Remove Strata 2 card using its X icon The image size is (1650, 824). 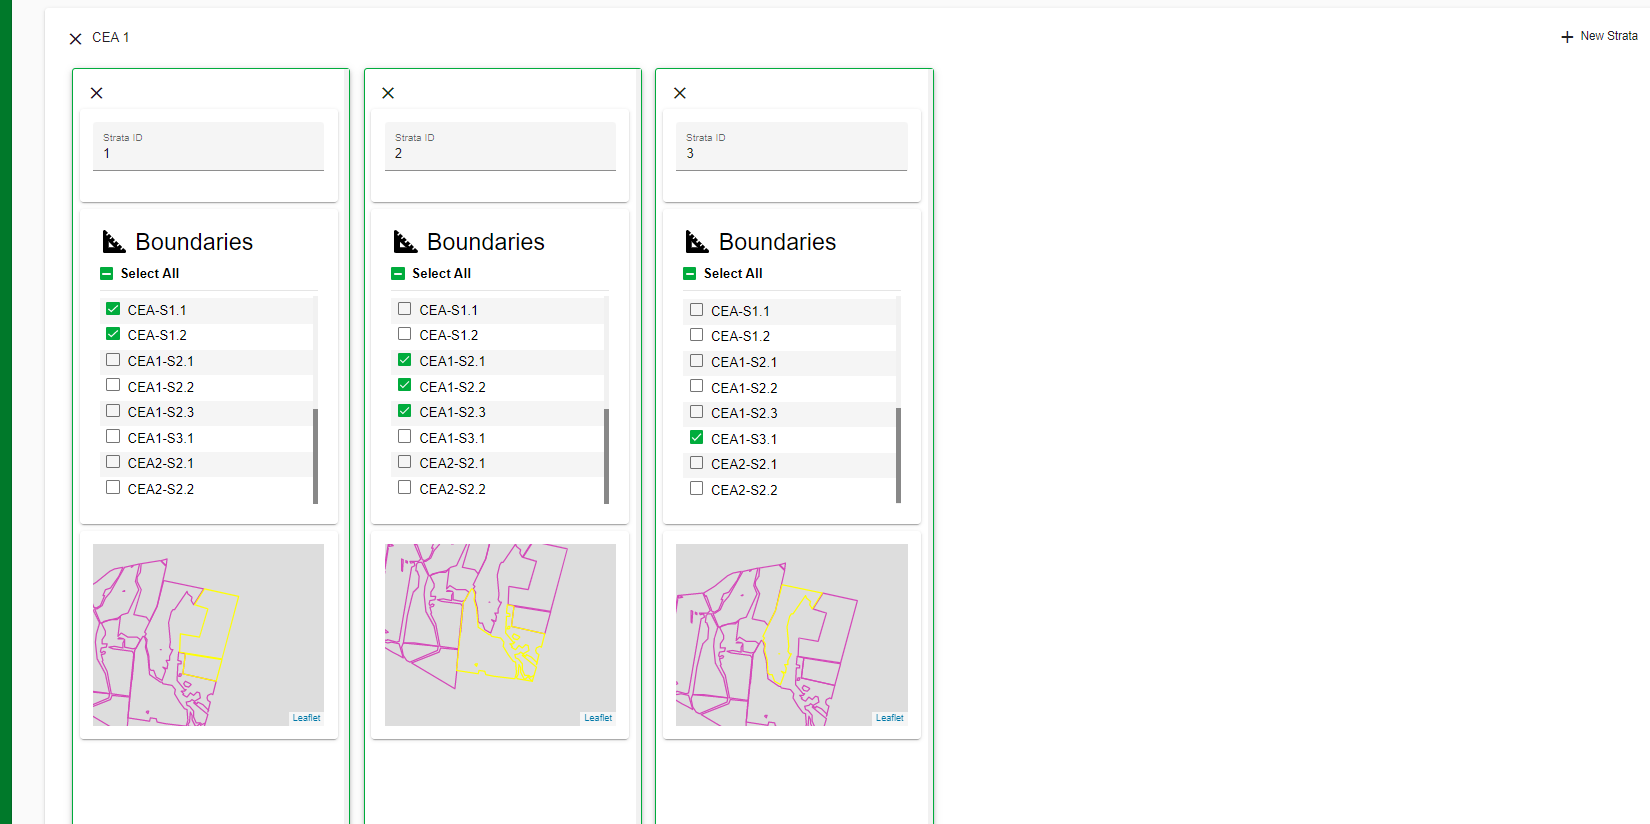point(388,93)
